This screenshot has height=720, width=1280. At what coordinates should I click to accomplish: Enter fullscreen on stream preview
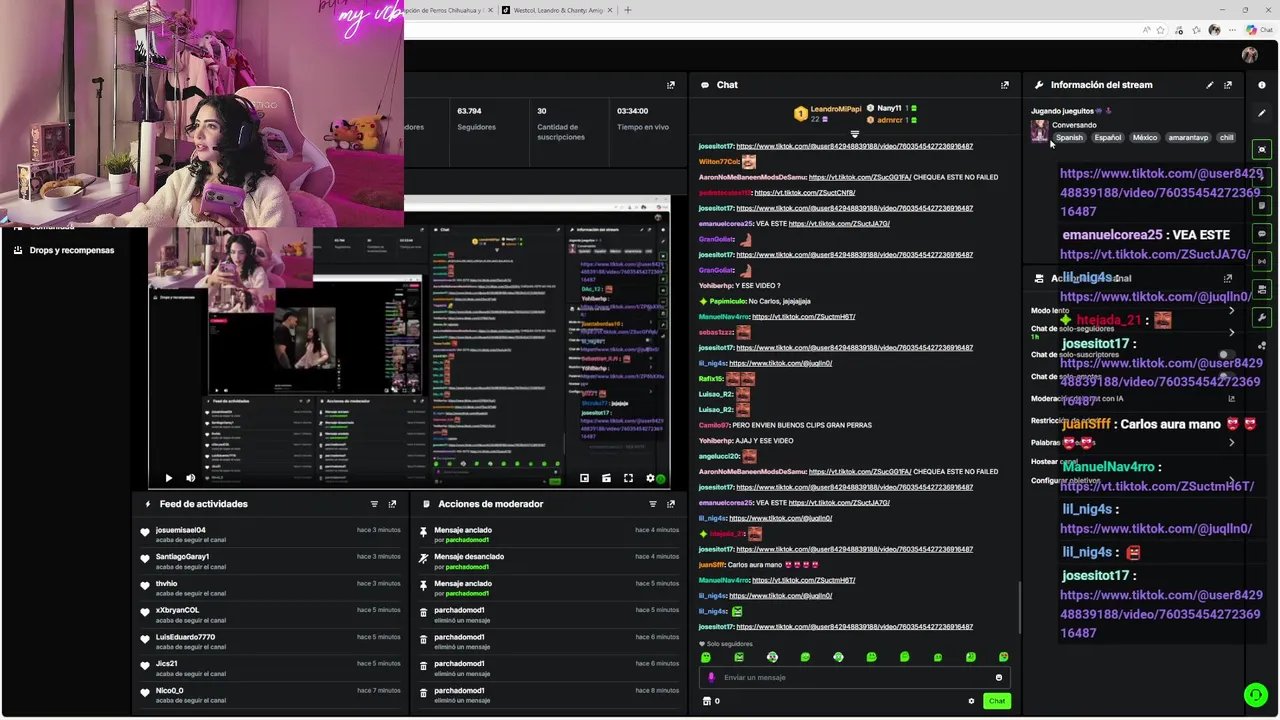coord(628,478)
